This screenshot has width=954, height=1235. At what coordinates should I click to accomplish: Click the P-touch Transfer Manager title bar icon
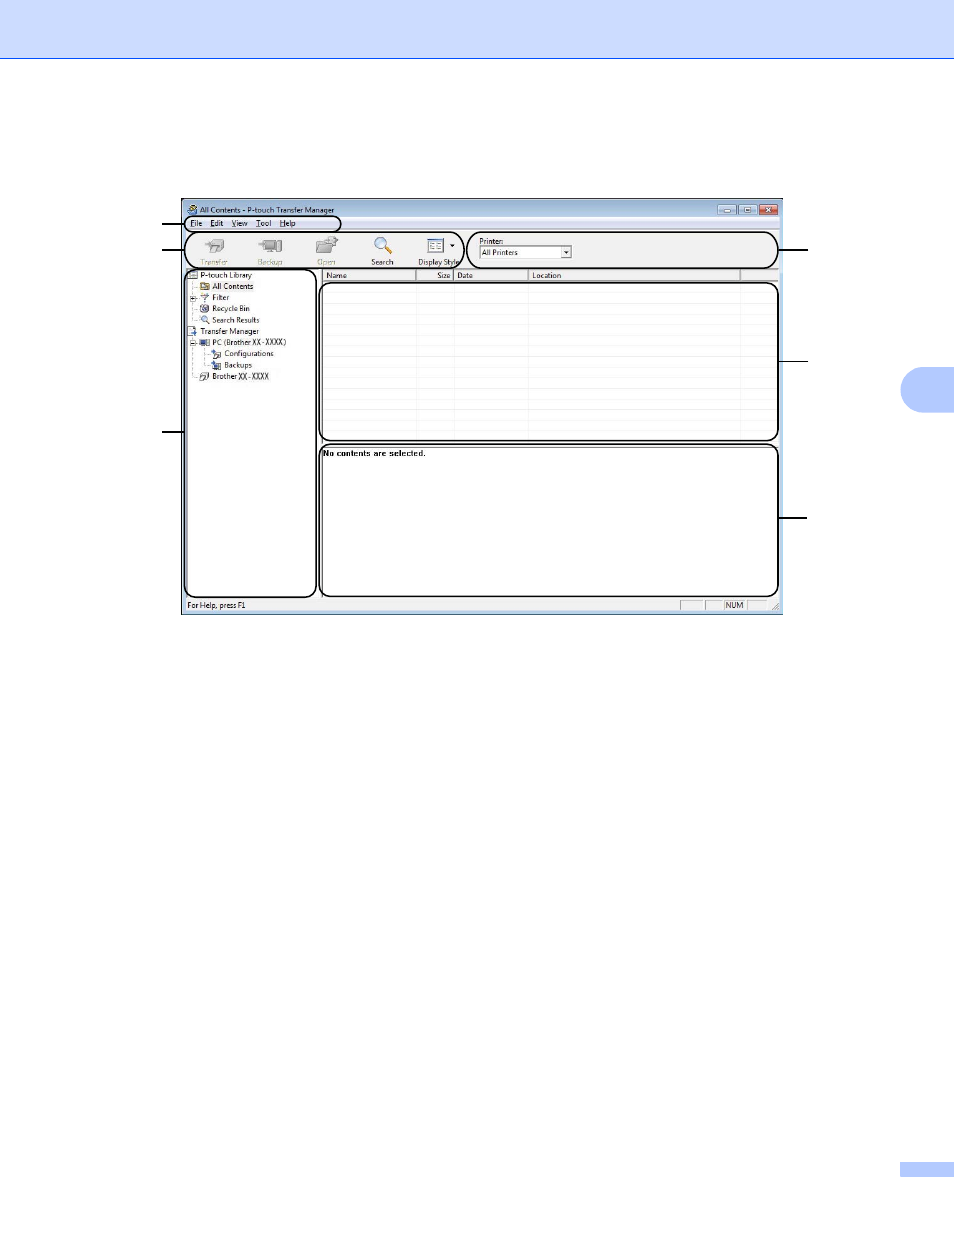pyautogui.click(x=192, y=210)
